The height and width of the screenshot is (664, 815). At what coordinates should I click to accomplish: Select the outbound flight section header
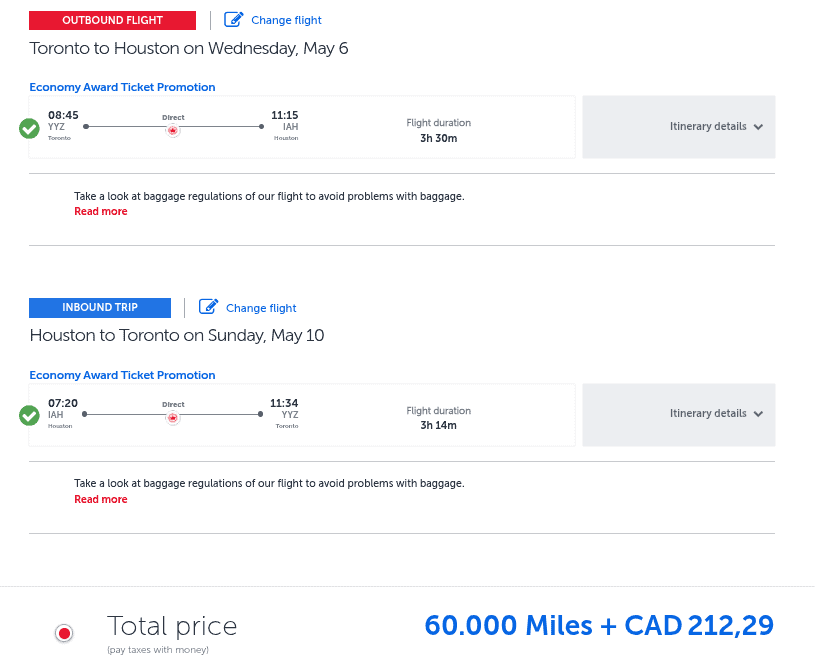[187, 48]
